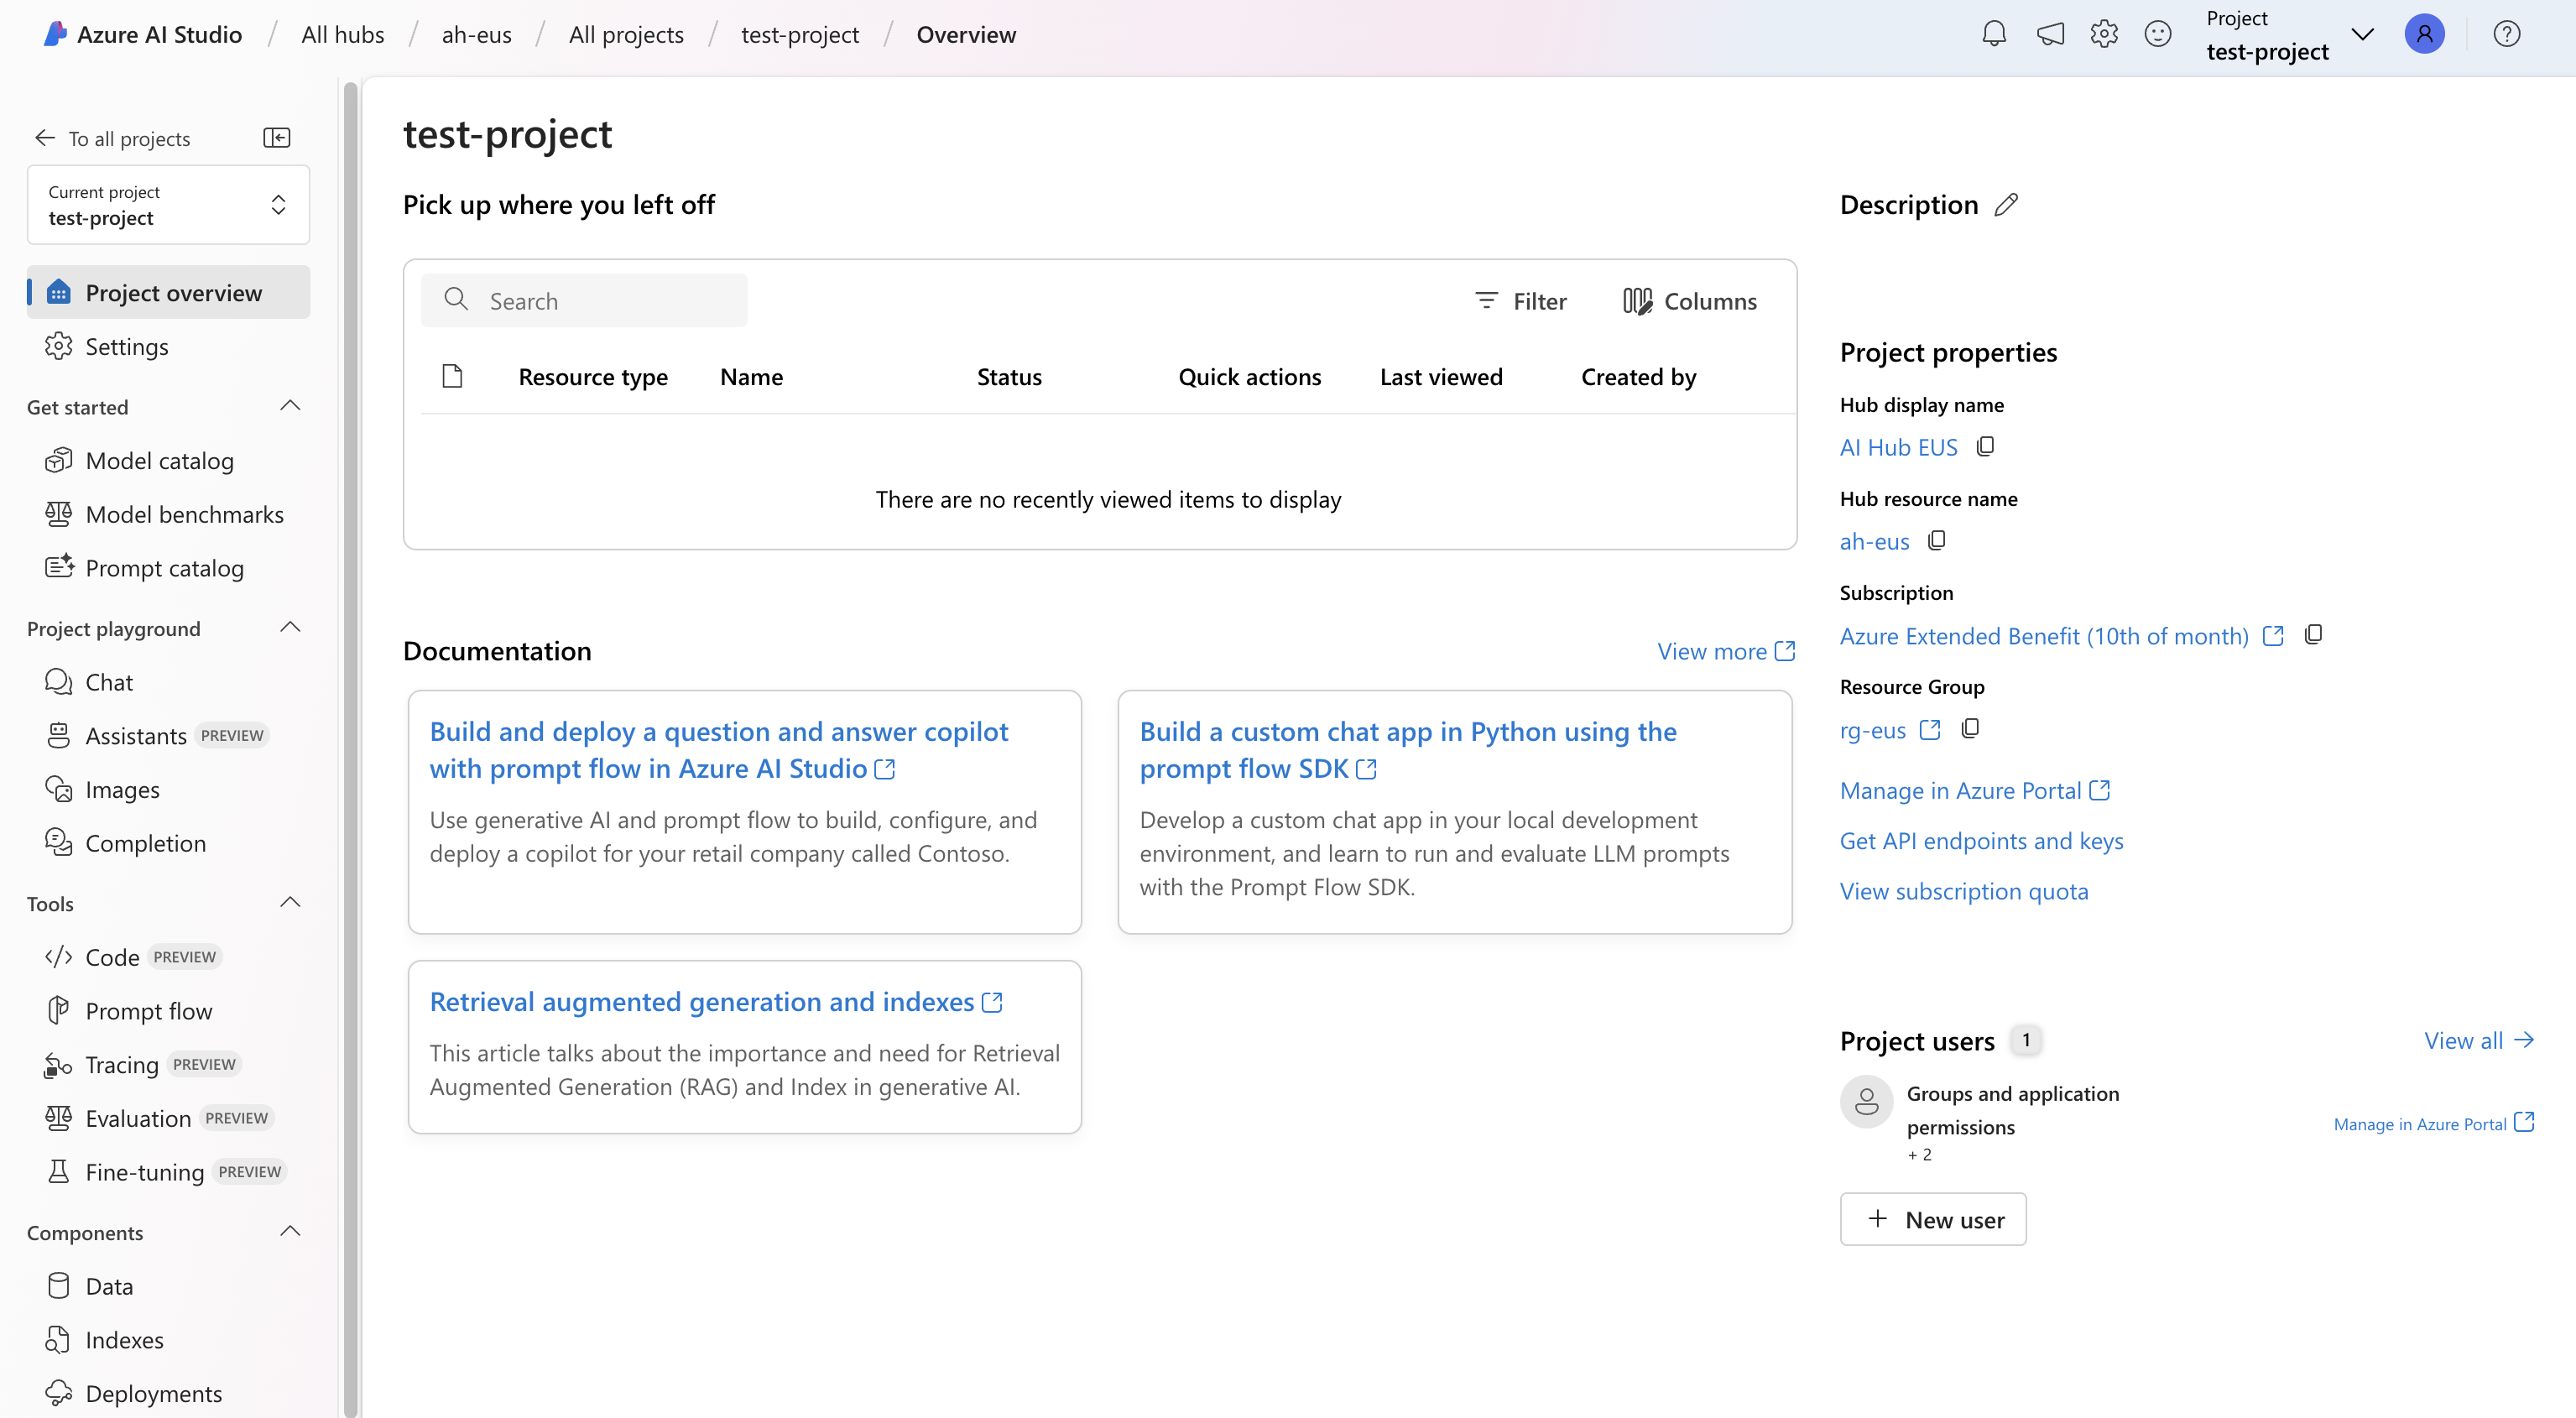Open Manage in Azure Portal under Project properties

click(1975, 790)
